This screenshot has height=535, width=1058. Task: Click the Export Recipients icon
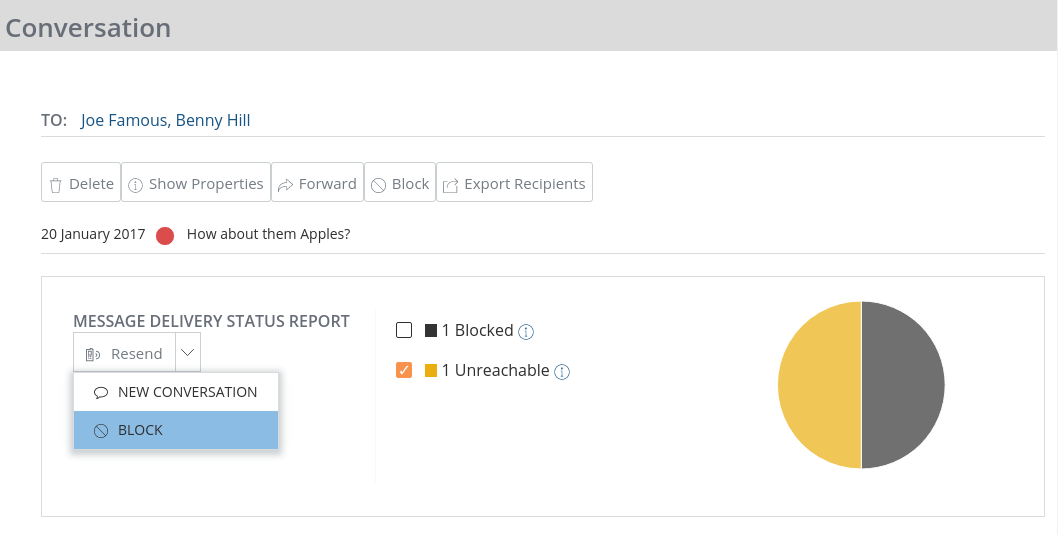click(x=450, y=185)
